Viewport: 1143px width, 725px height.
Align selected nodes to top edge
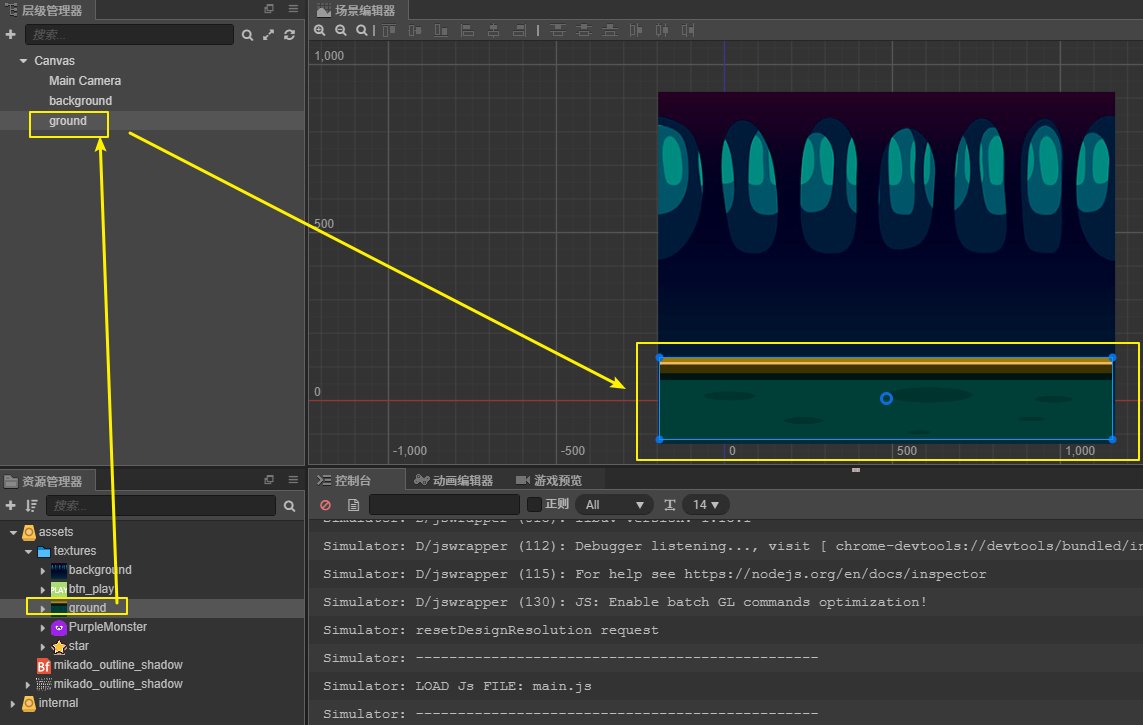click(389, 30)
